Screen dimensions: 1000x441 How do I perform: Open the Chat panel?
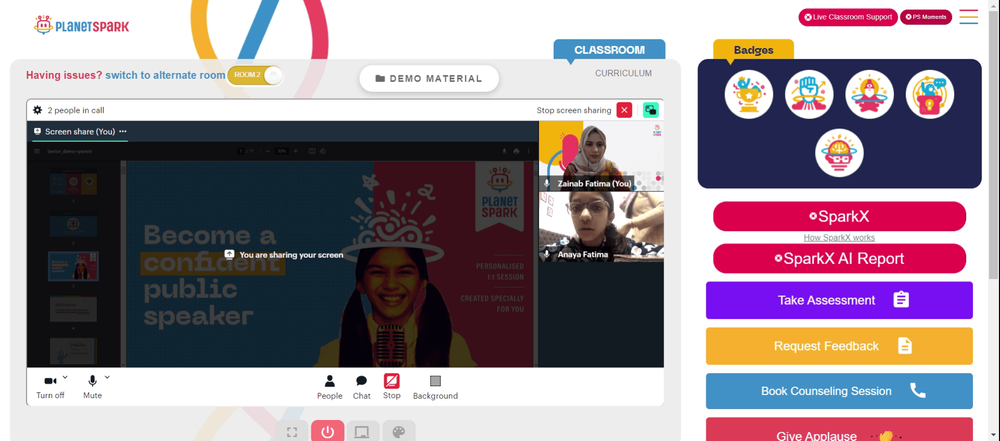(x=362, y=387)
